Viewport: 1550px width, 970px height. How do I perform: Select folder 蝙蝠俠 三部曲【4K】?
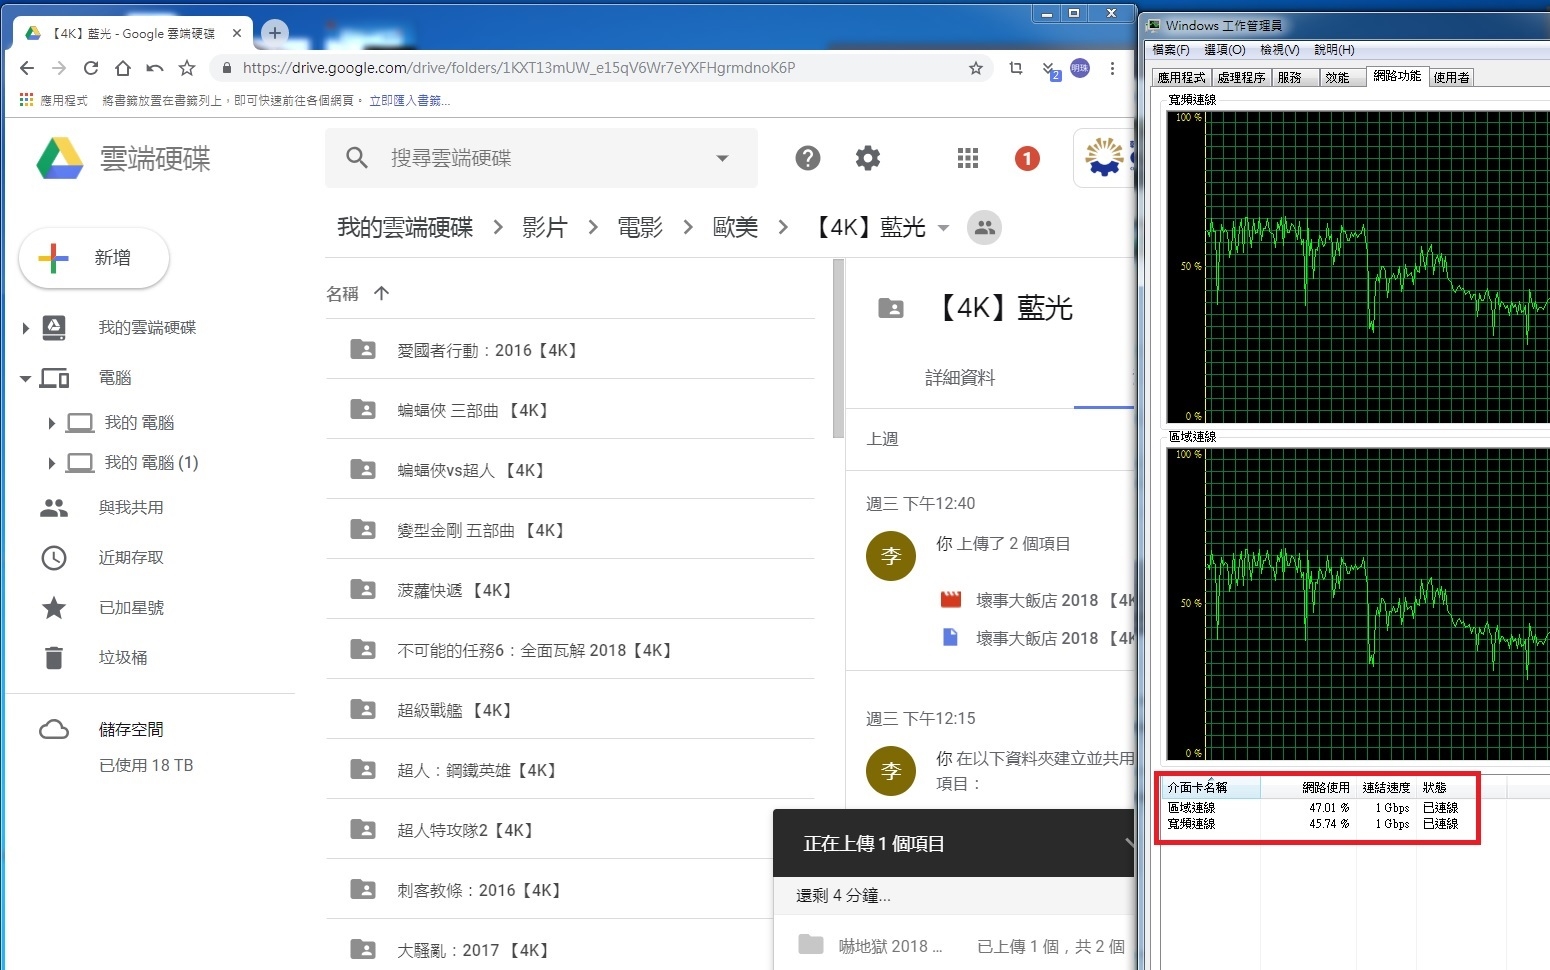point(570,410)
